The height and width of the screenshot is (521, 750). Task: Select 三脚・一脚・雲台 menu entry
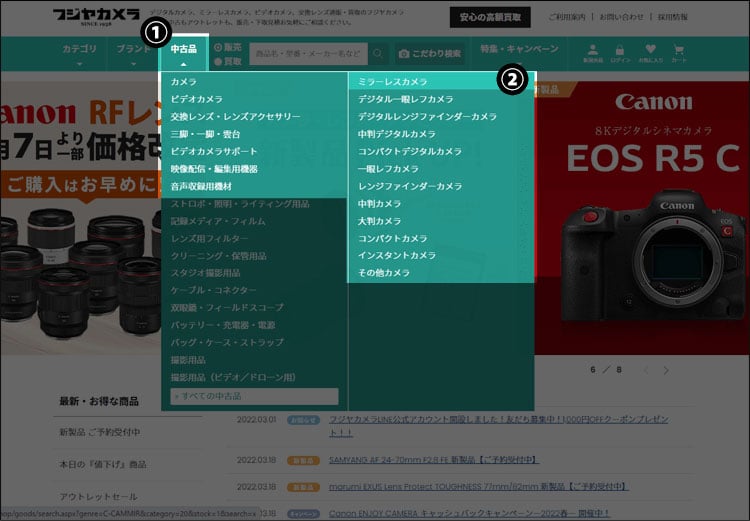(205, 134)
